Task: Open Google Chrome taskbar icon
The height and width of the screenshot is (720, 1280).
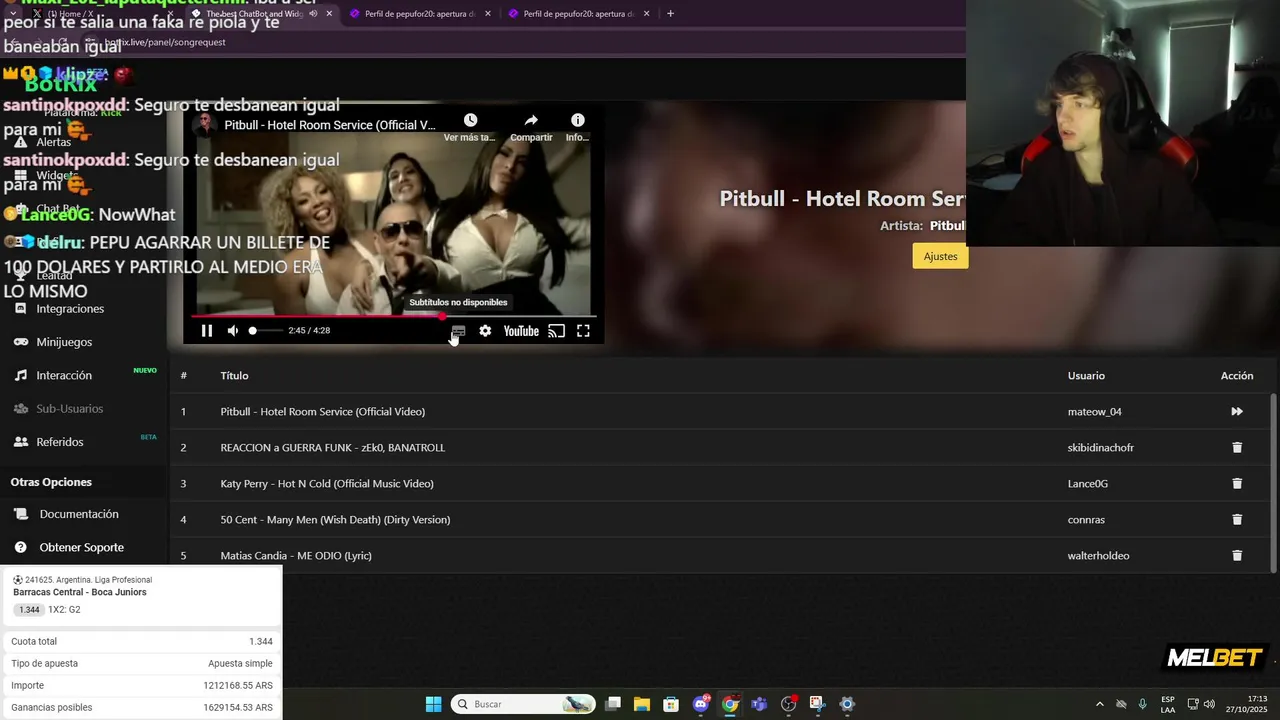Action: [x=730, y=704]
